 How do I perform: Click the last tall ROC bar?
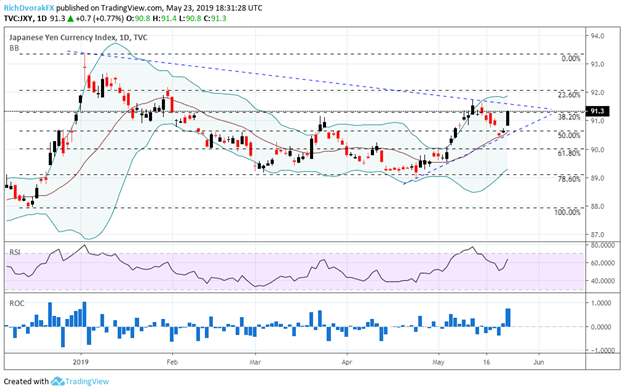pyautogui.click(x=508, y=318)
